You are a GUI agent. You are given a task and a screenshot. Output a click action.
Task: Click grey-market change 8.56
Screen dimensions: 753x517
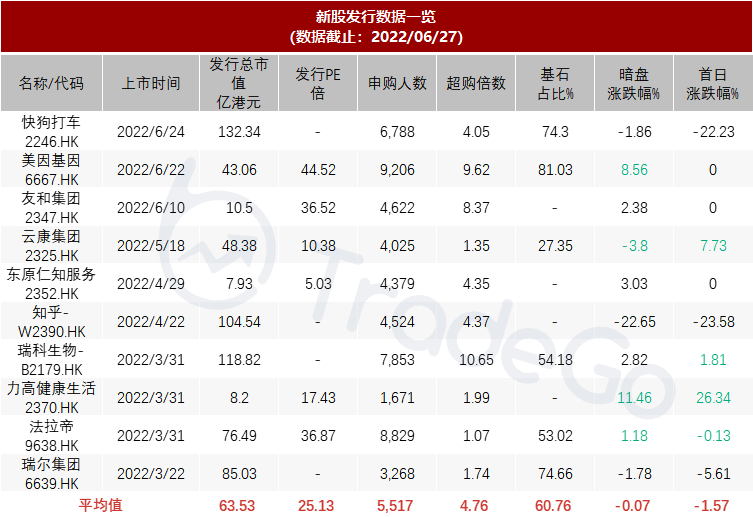(x=634, y=170)
